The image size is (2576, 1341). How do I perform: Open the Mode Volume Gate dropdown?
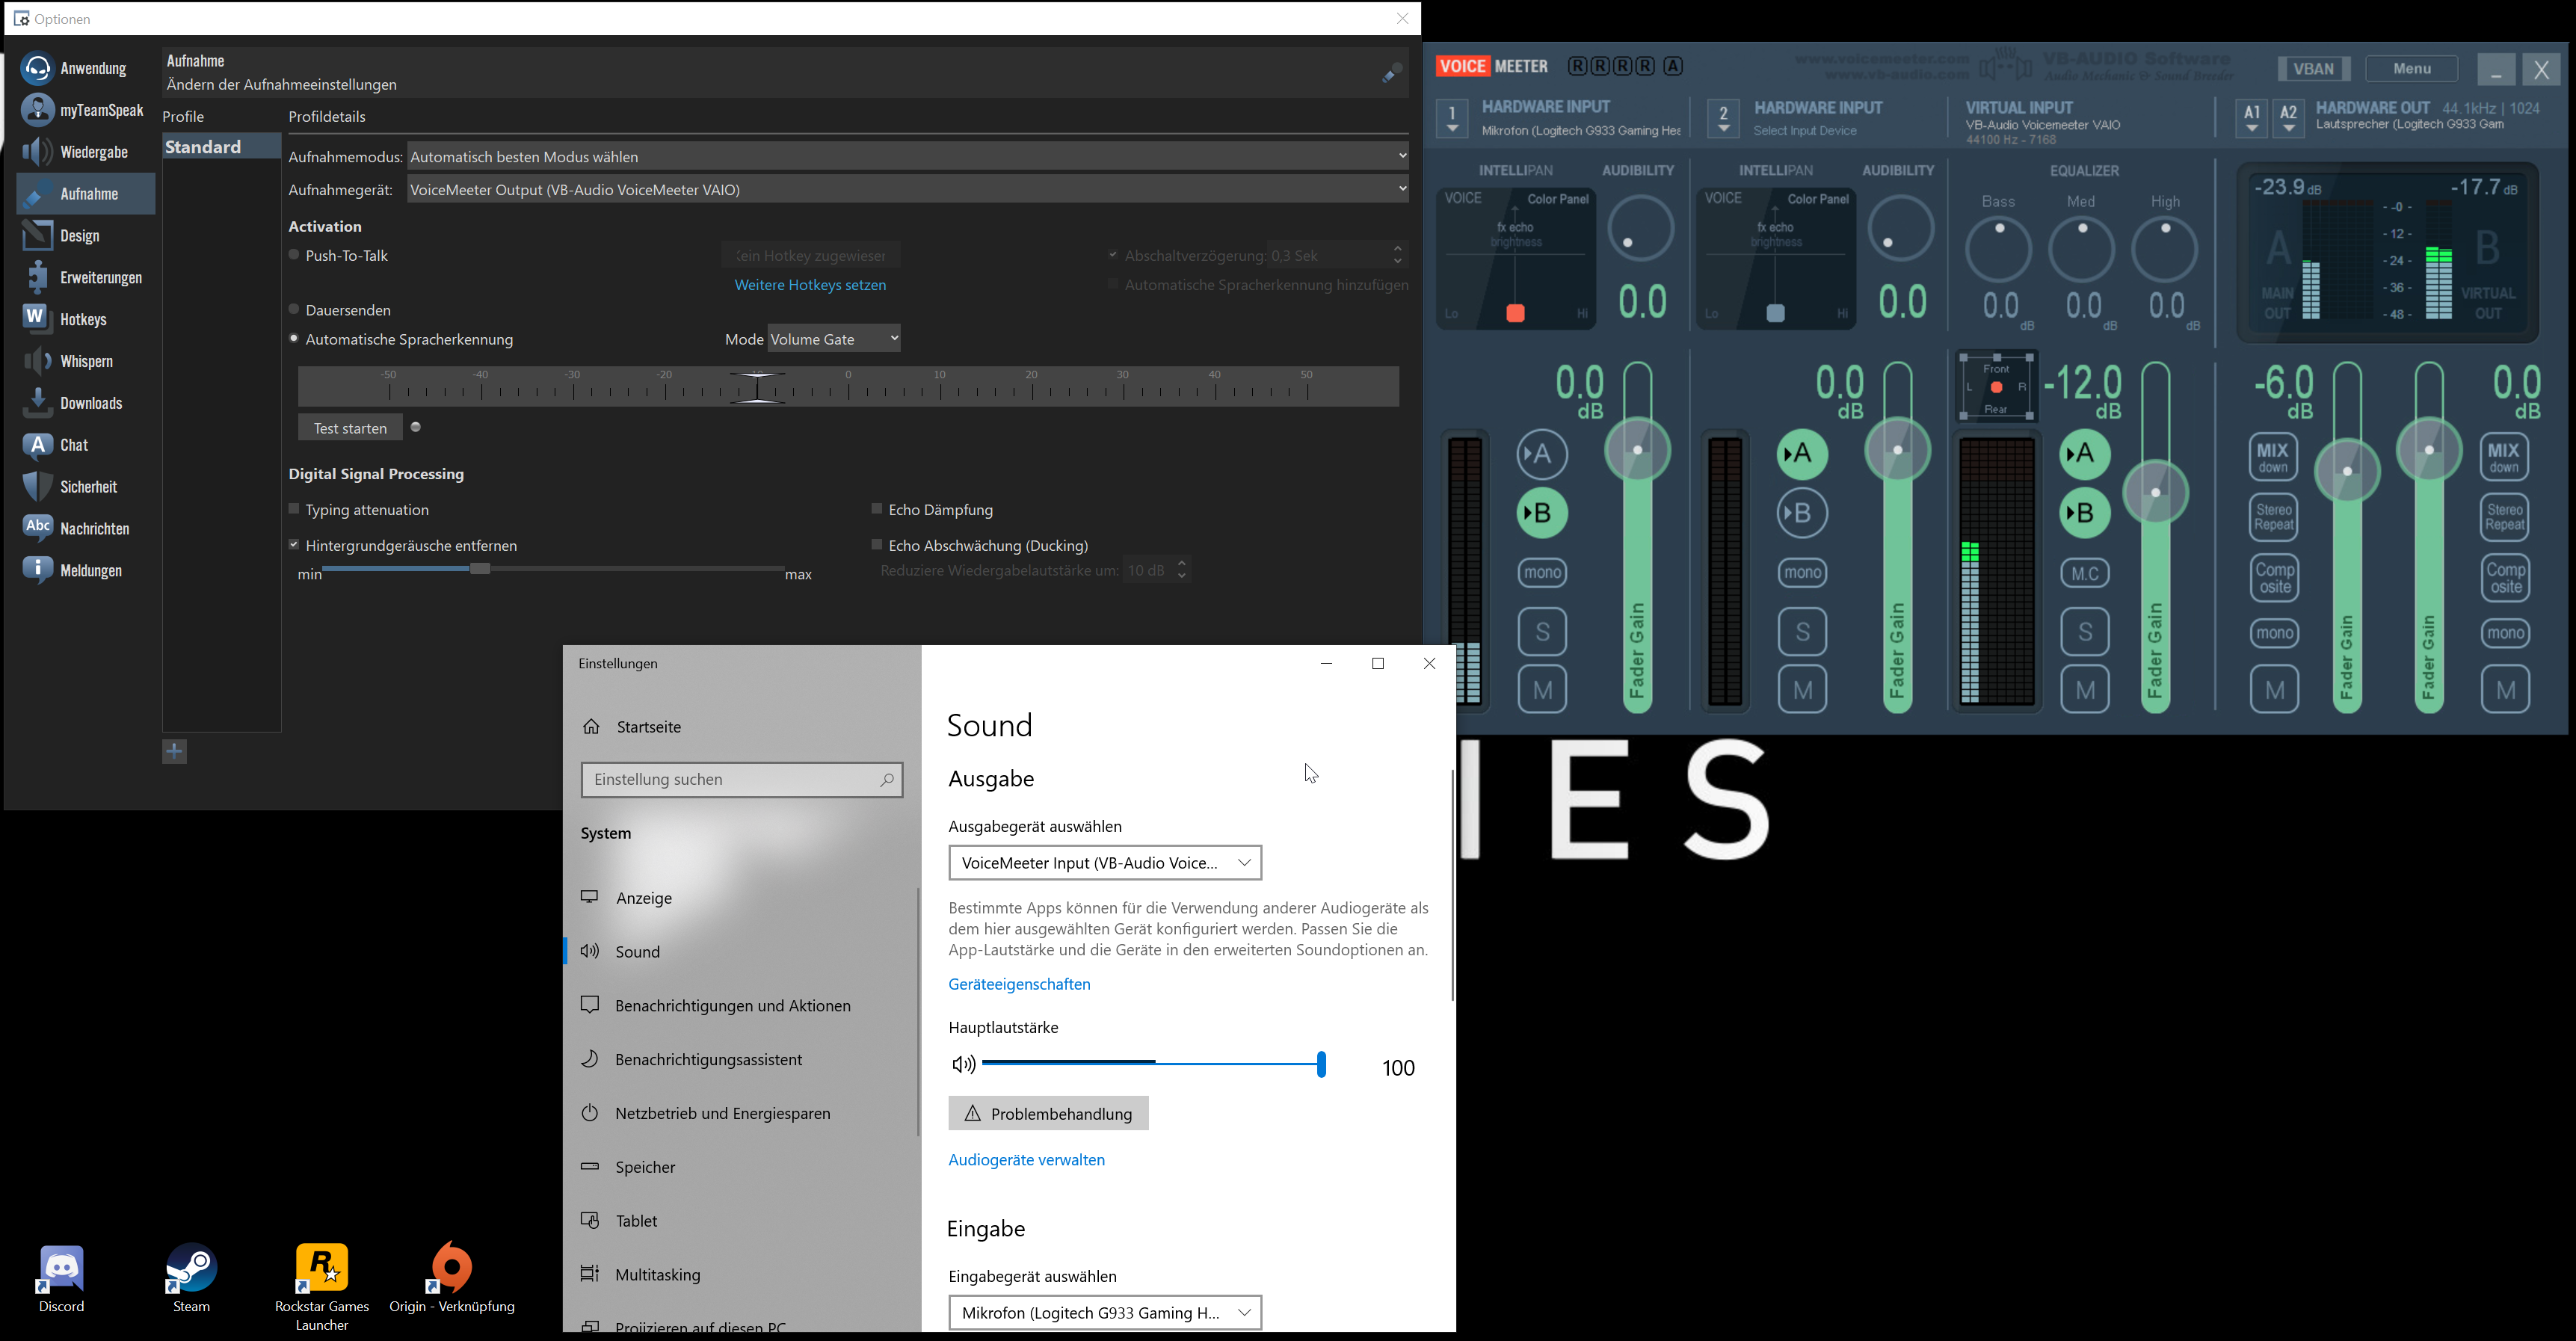(x=834, y=339)
